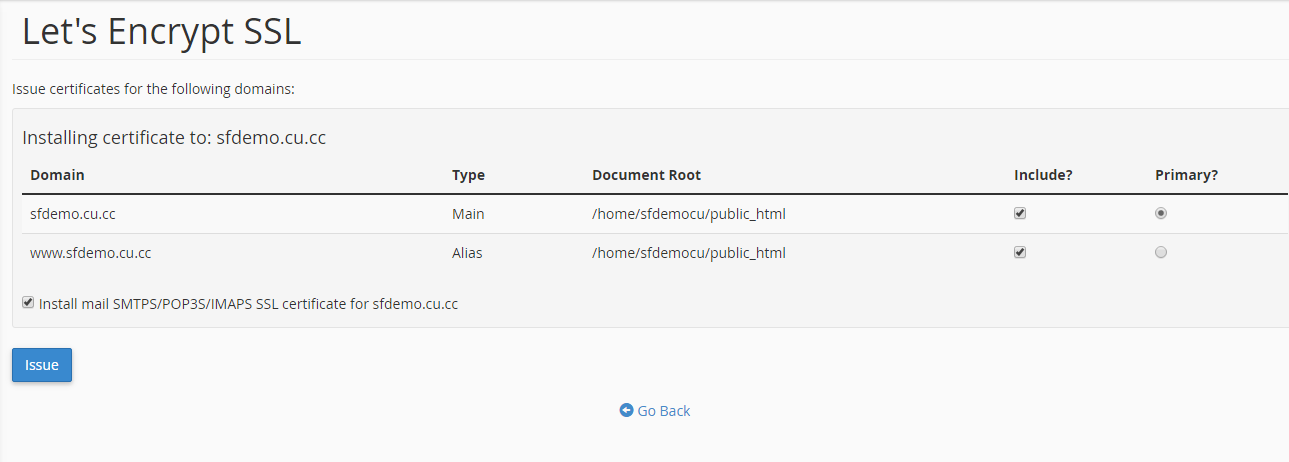Follow the Go Back link text
This screenshot has width=1289, height=462.
point(664,411)
